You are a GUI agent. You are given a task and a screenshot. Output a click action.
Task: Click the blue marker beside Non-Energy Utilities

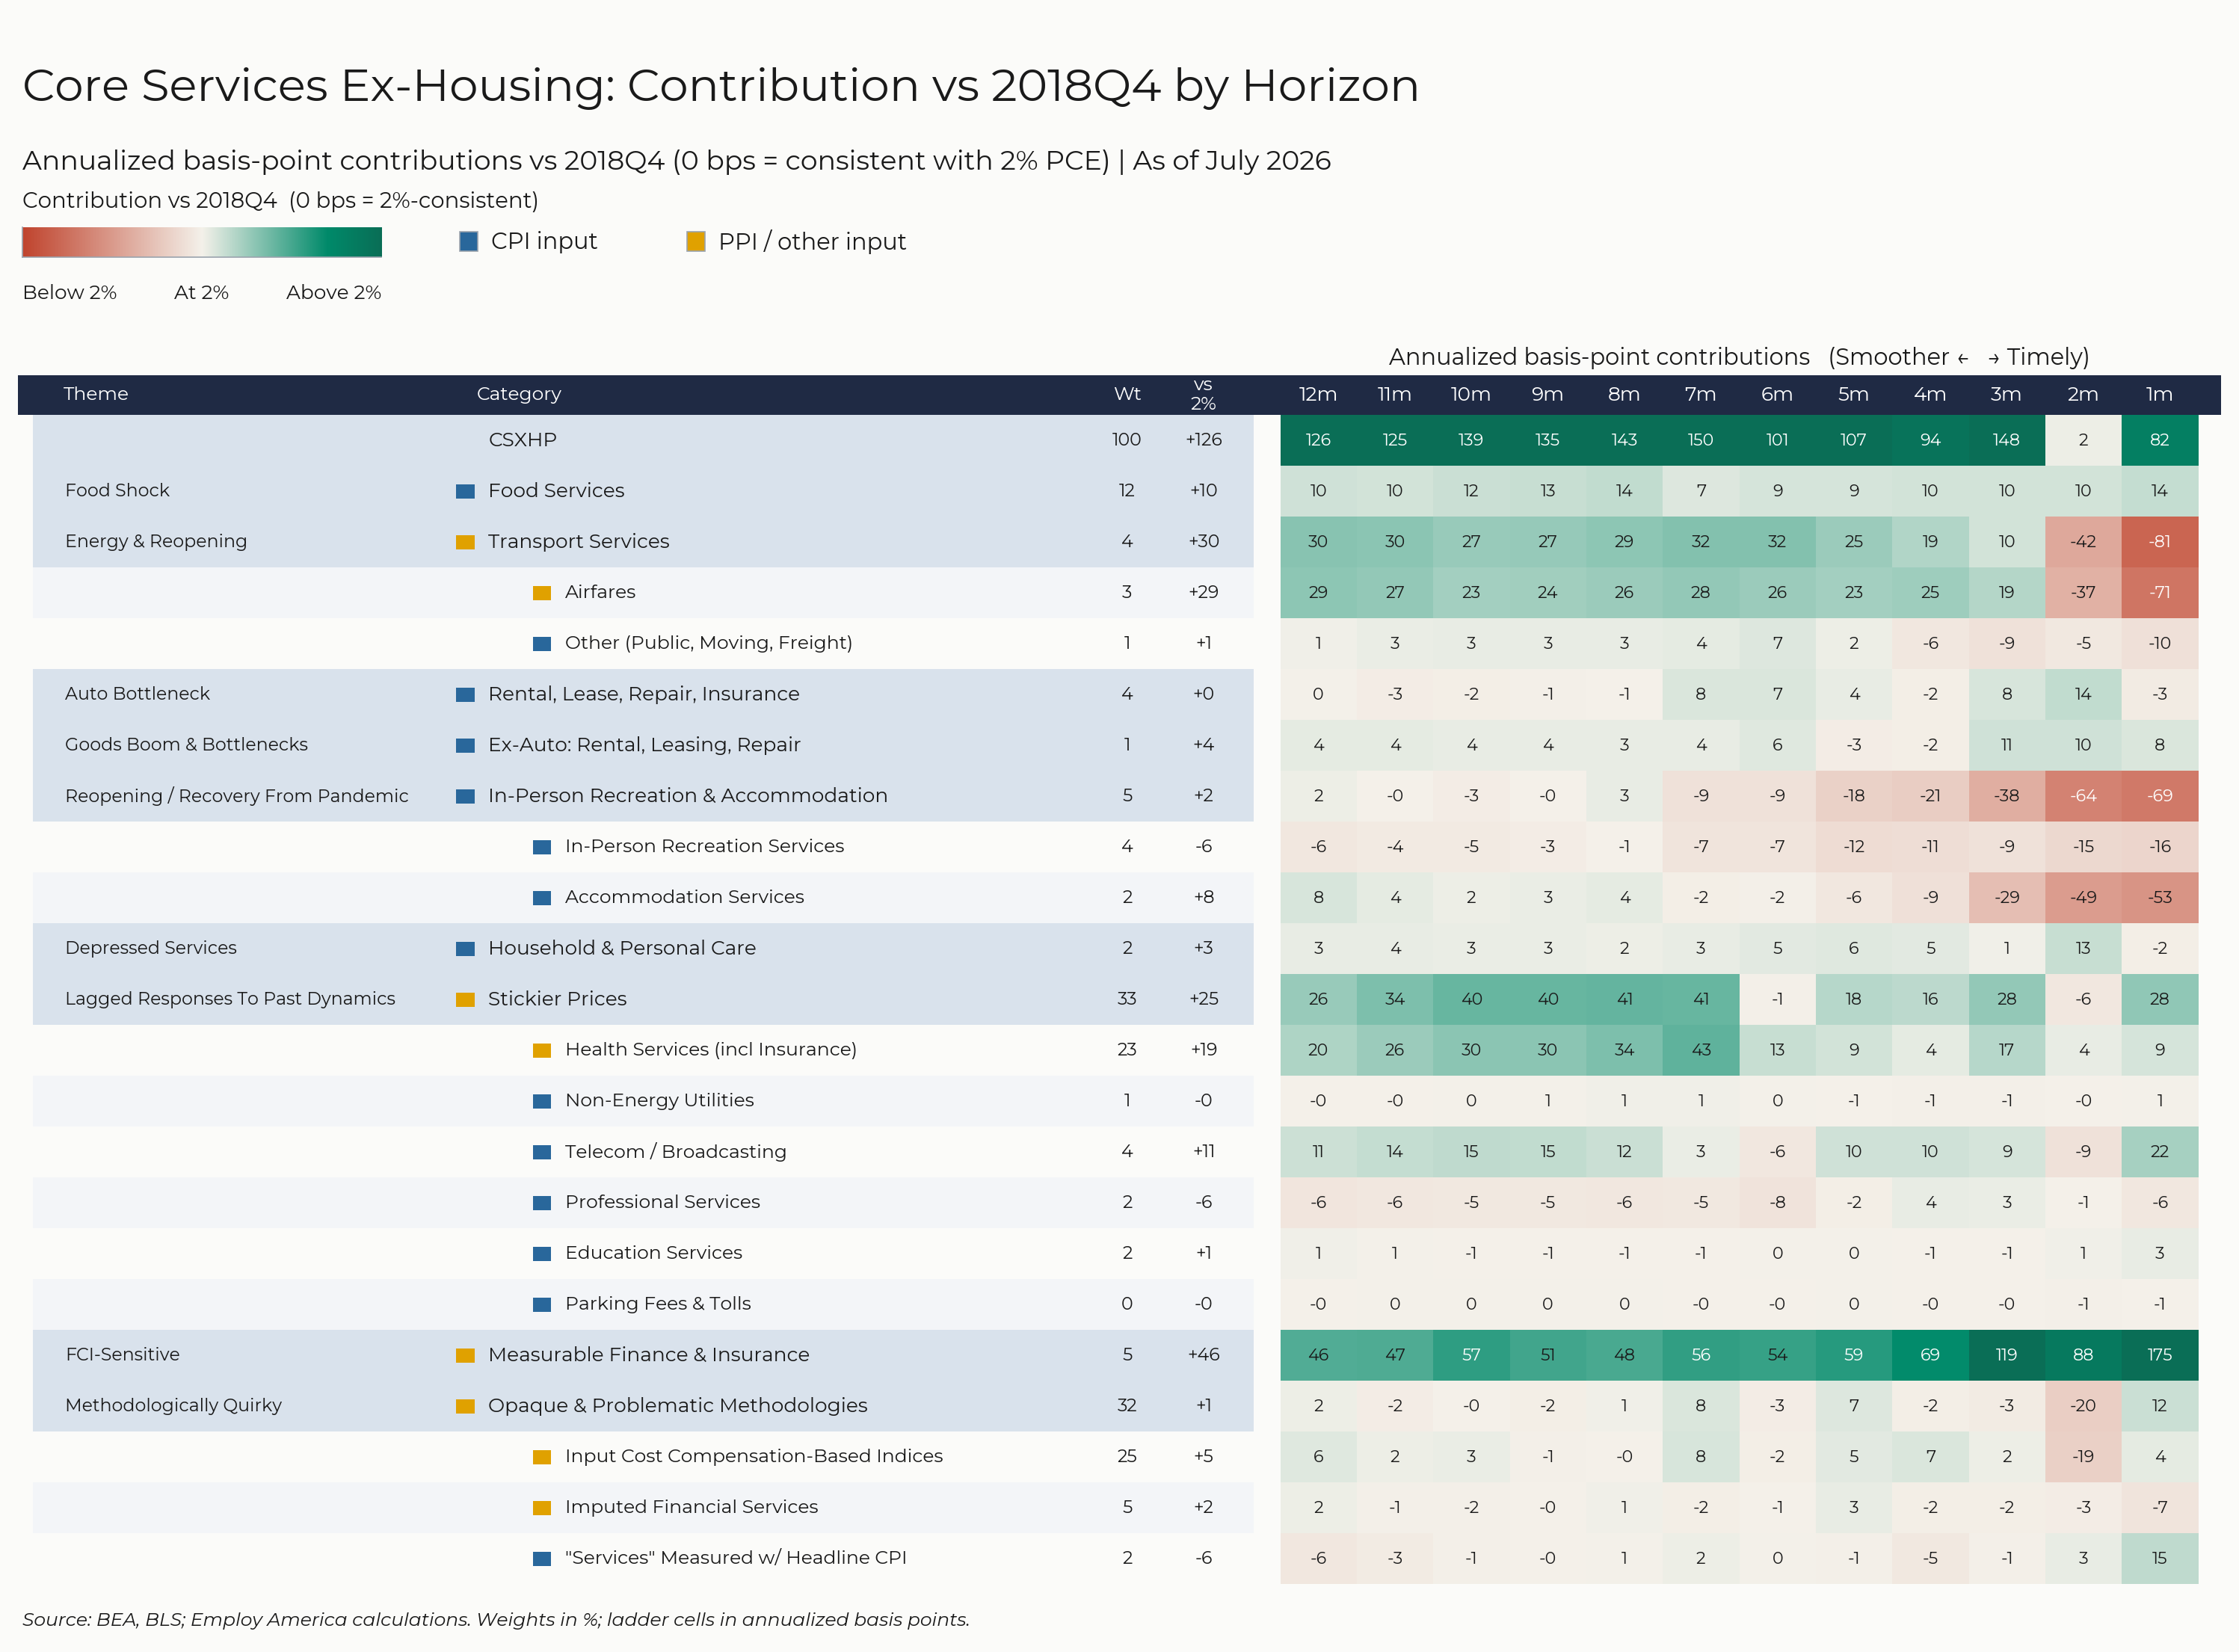coord(542,1101)
